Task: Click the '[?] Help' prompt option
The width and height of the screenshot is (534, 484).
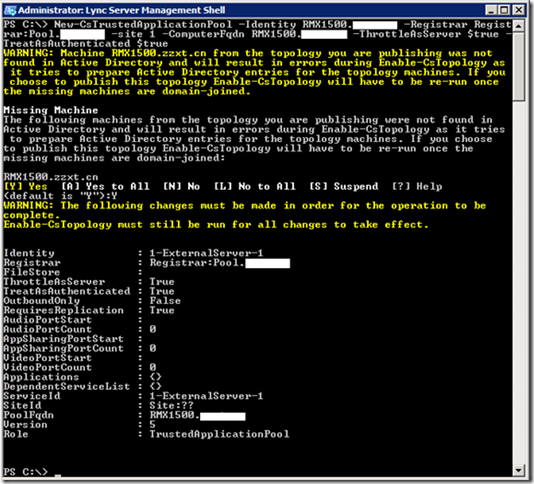Action: 417,186
